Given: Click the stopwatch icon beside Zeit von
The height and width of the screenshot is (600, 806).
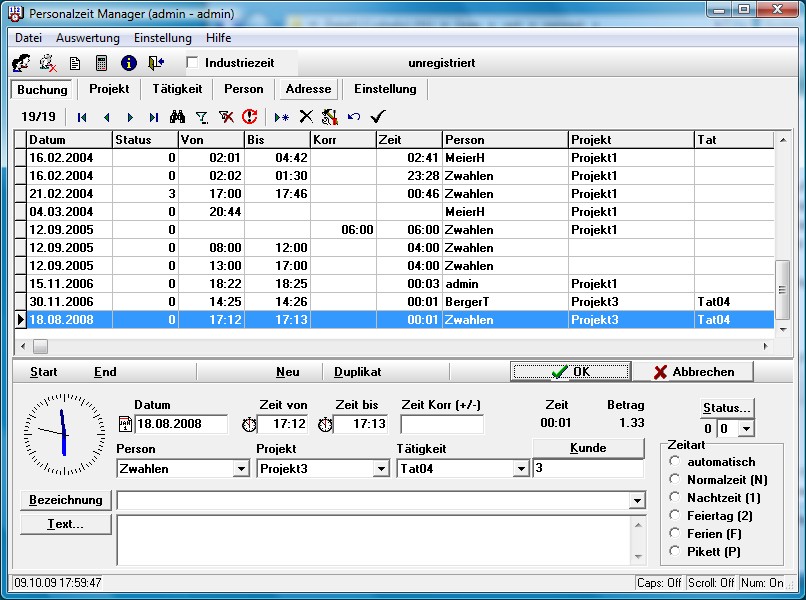Looking at the screenshot, I should click(249, 425).
